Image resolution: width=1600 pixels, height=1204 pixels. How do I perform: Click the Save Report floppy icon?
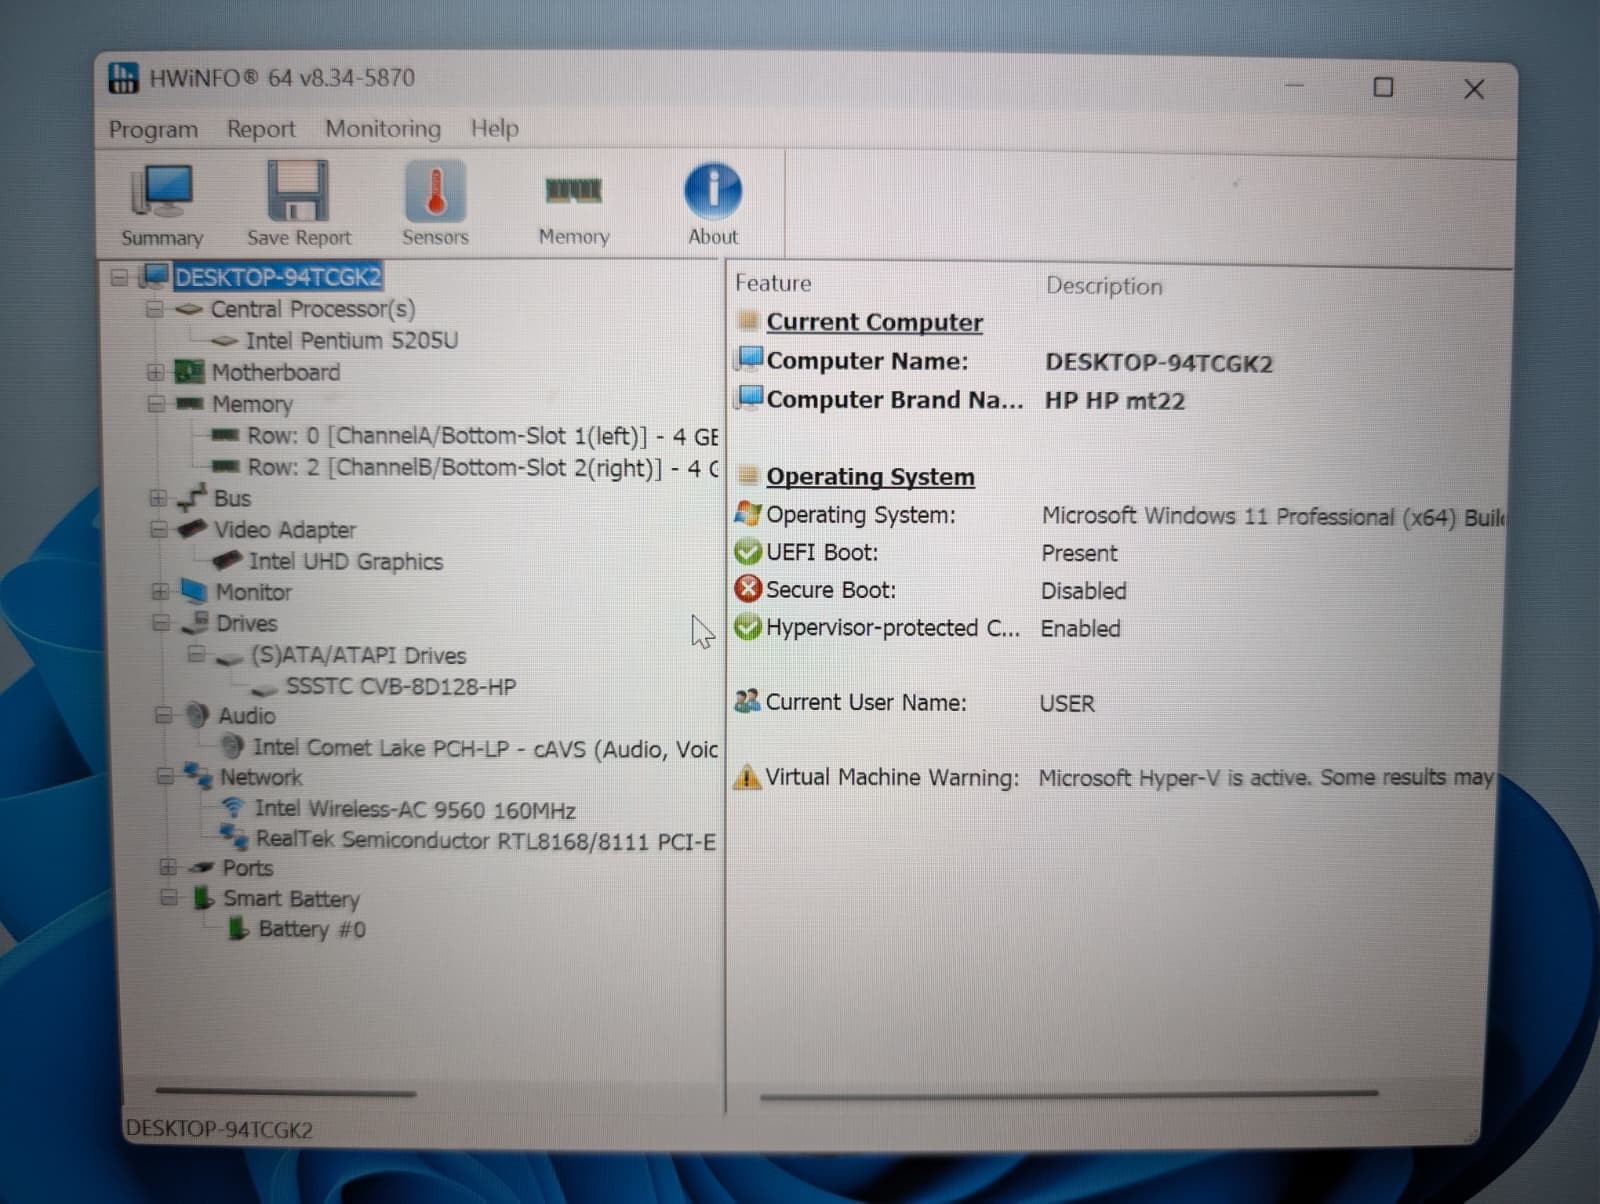coord(298,190)
